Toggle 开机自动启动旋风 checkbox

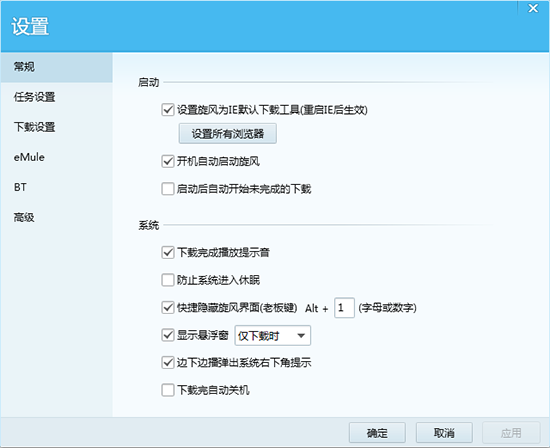point(168,161)
